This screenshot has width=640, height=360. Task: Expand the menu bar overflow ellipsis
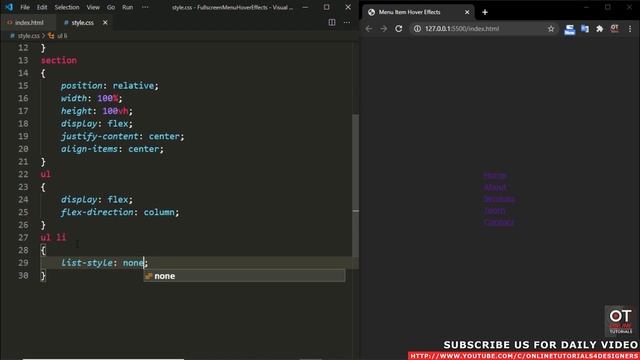click(x=145, y=7)
